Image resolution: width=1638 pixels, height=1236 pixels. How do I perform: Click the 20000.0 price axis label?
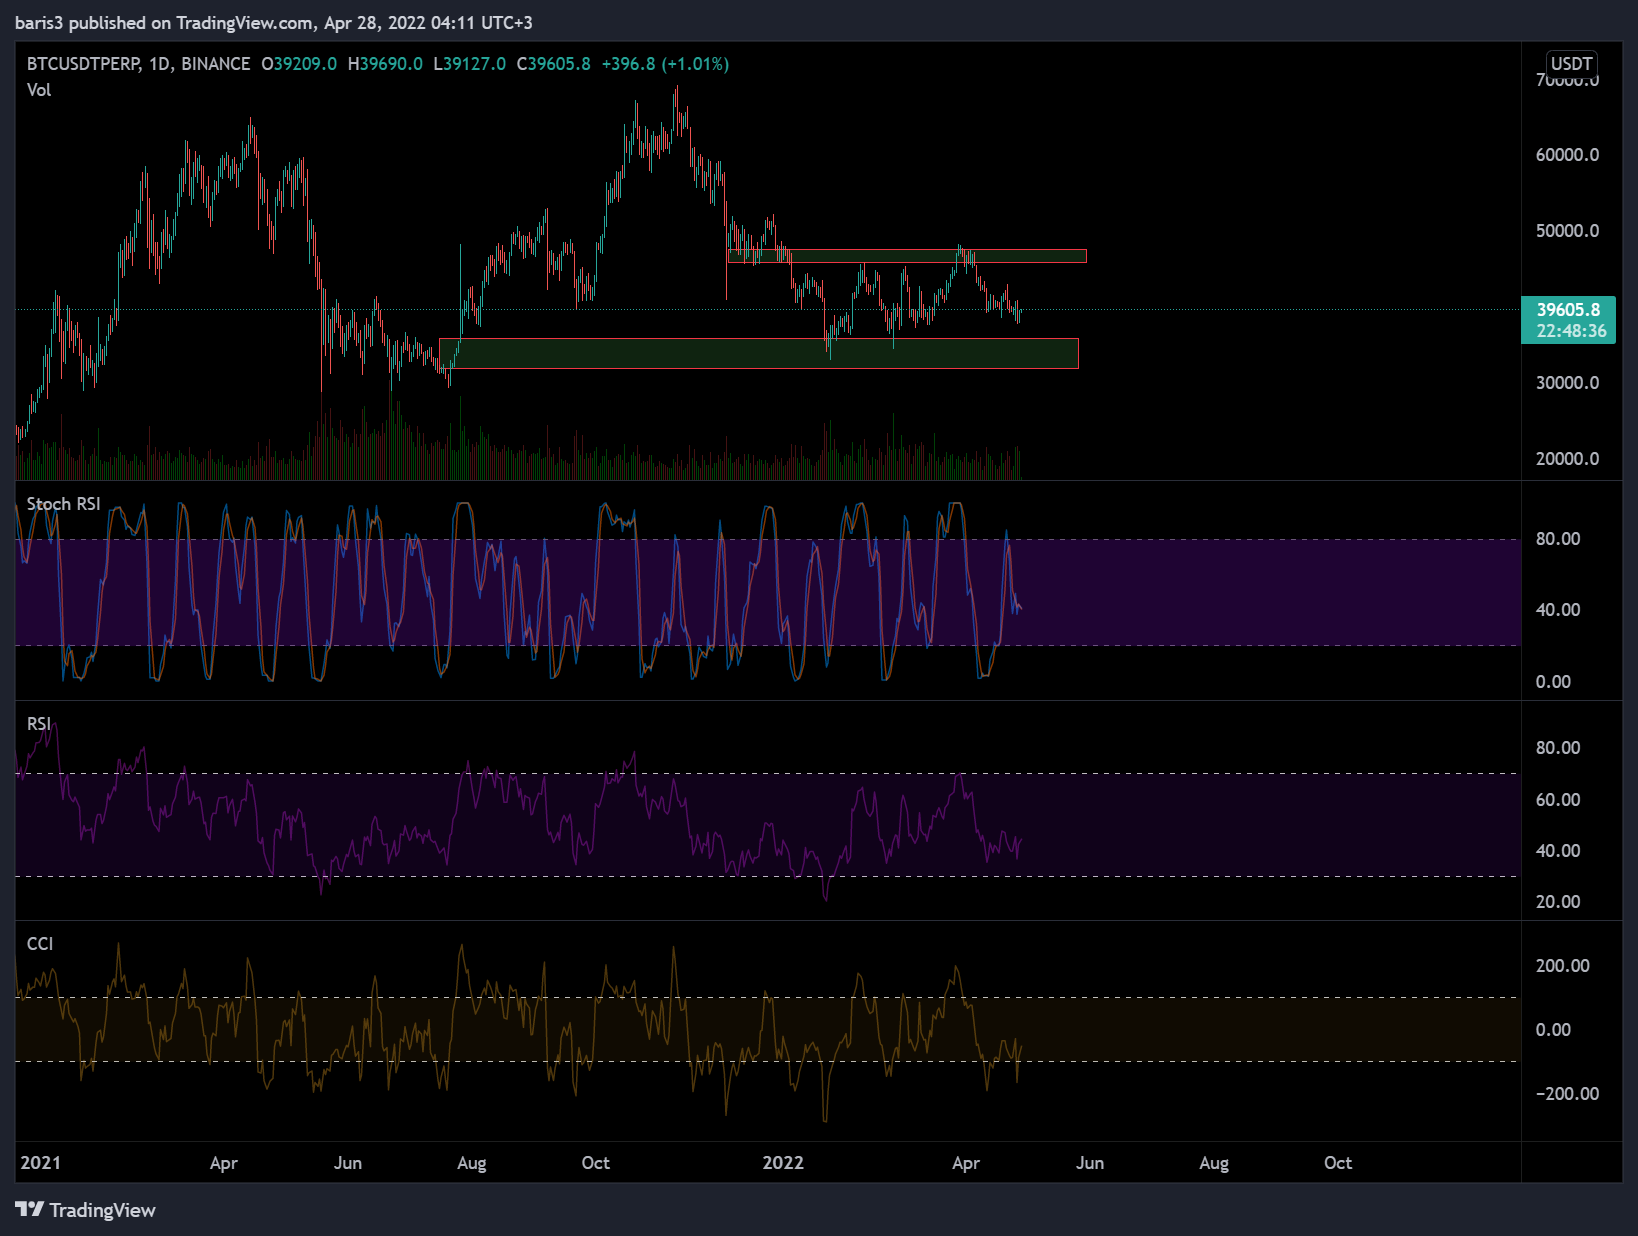coord(1567,459)
